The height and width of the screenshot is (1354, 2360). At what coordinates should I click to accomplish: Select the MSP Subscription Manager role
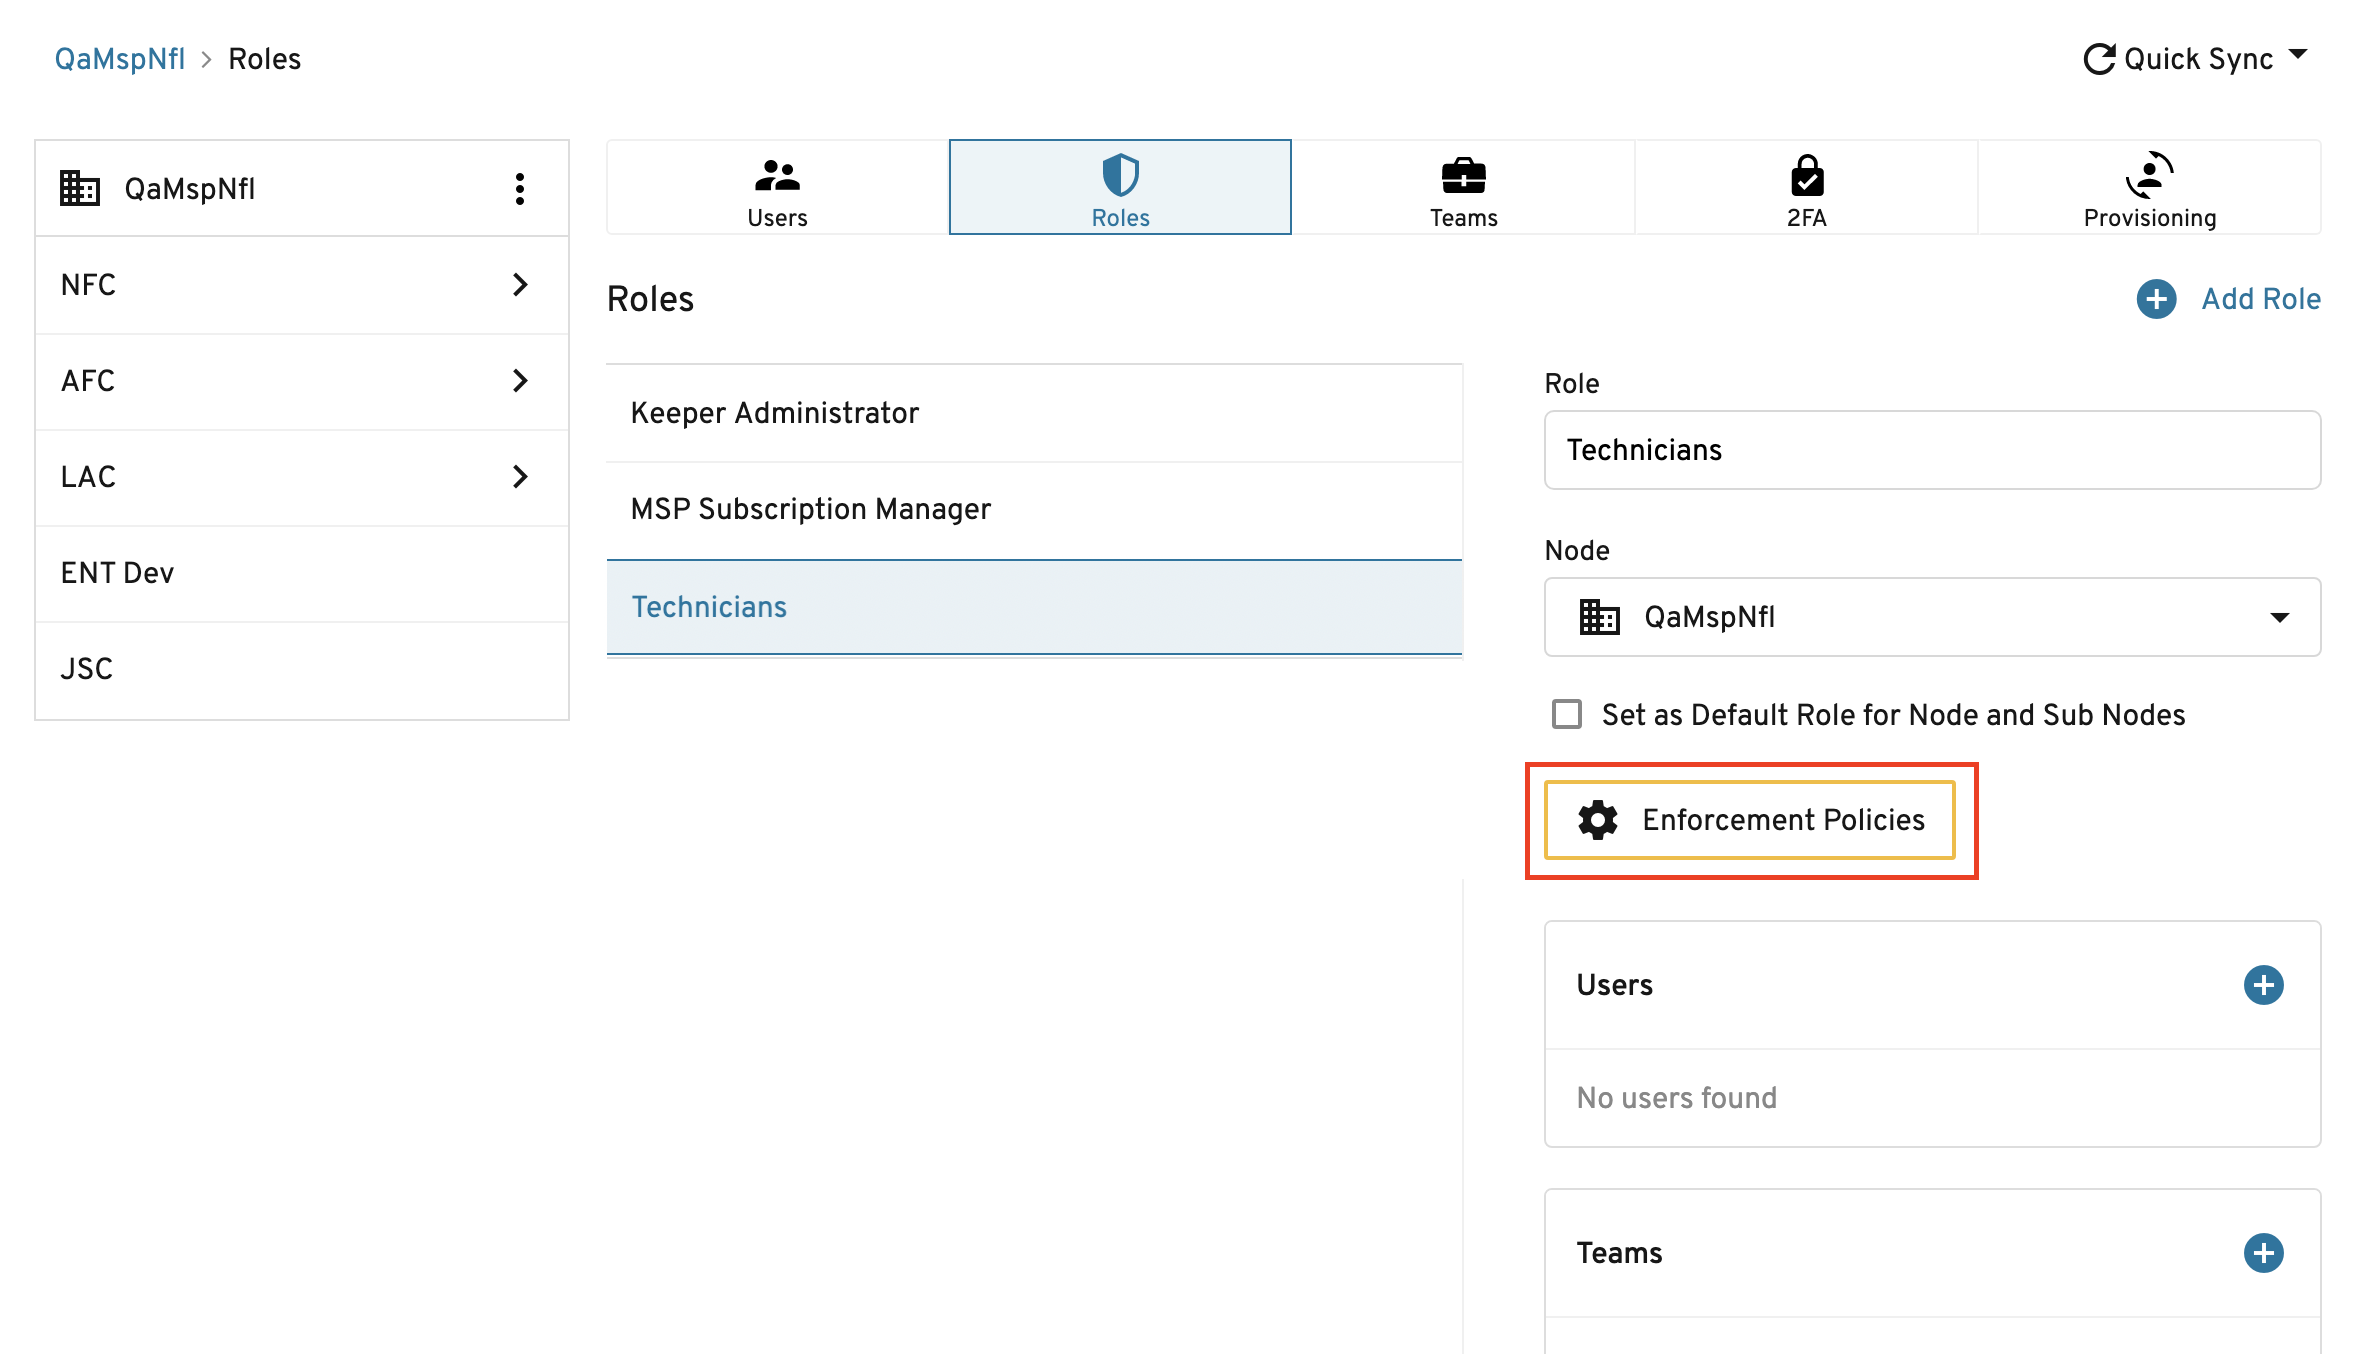coord(1034,509)
